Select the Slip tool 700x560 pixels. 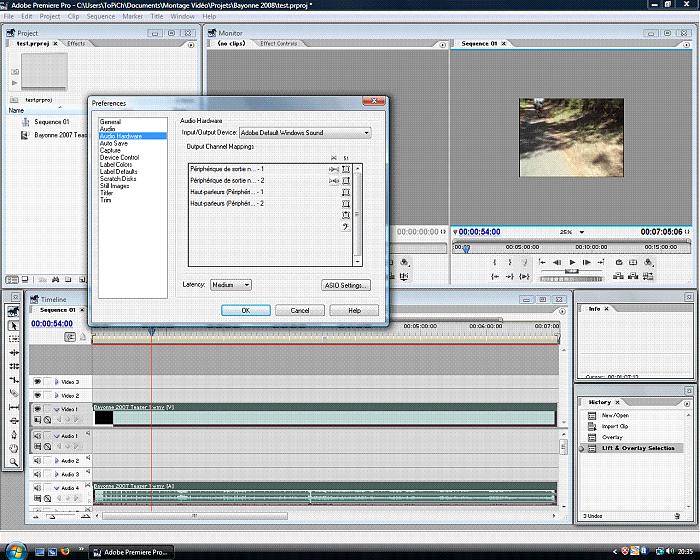[x=13, y=407]
